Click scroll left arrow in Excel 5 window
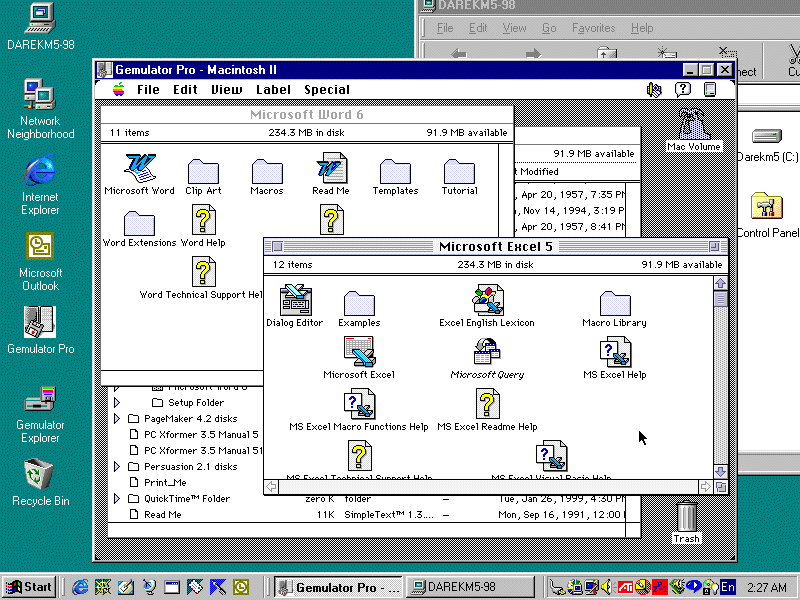Image resolution: width=800 pixels, height=600 pixels. point(271,487)
